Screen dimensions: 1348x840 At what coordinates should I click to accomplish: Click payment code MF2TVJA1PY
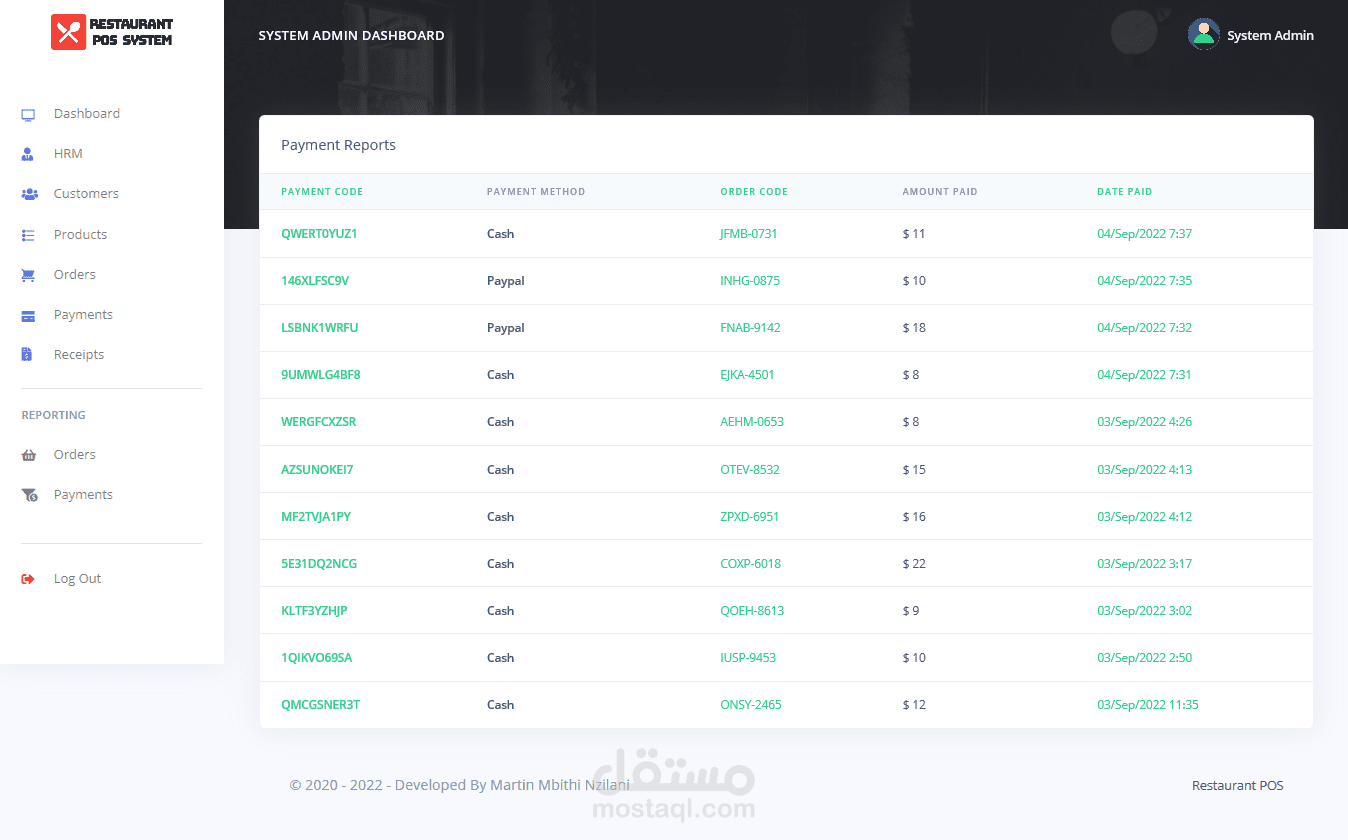click(x=316, y=517)
